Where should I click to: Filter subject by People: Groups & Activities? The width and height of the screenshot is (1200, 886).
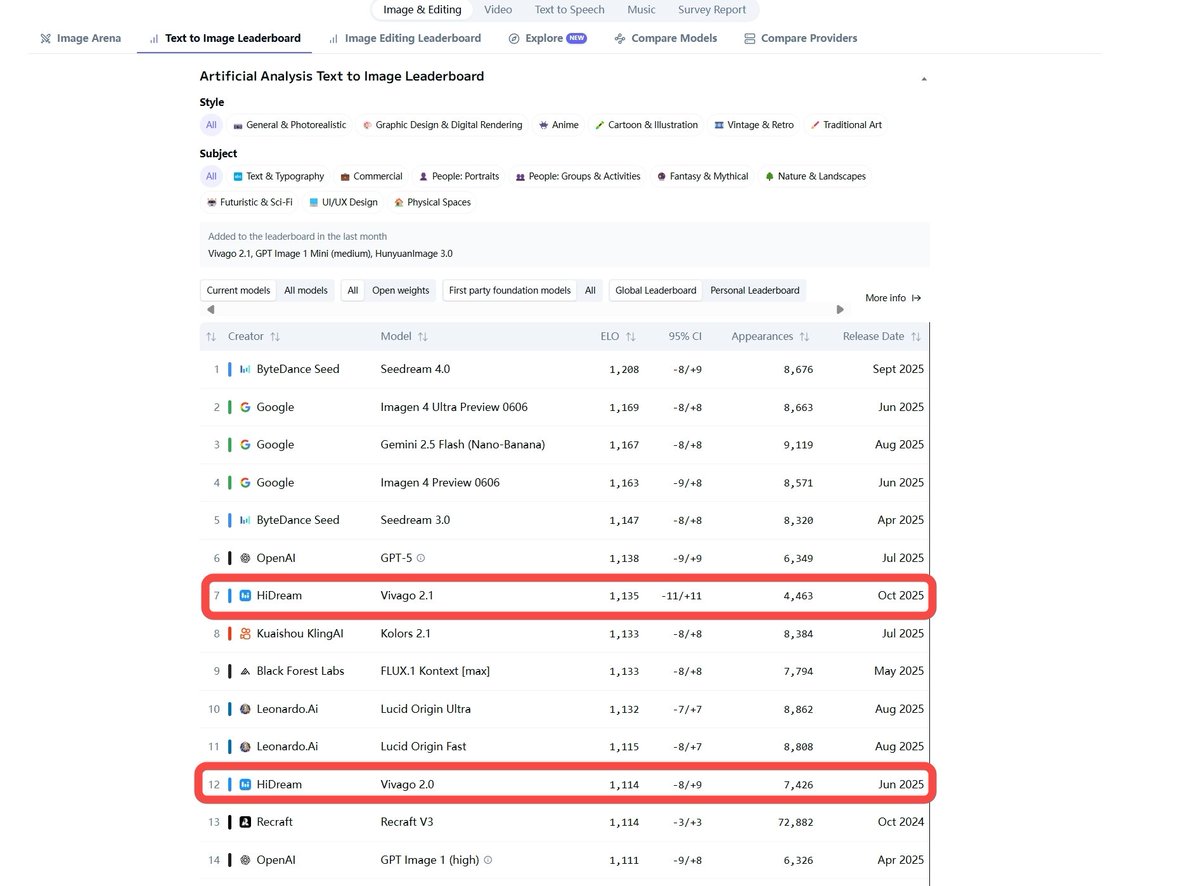tap(578, 176)
